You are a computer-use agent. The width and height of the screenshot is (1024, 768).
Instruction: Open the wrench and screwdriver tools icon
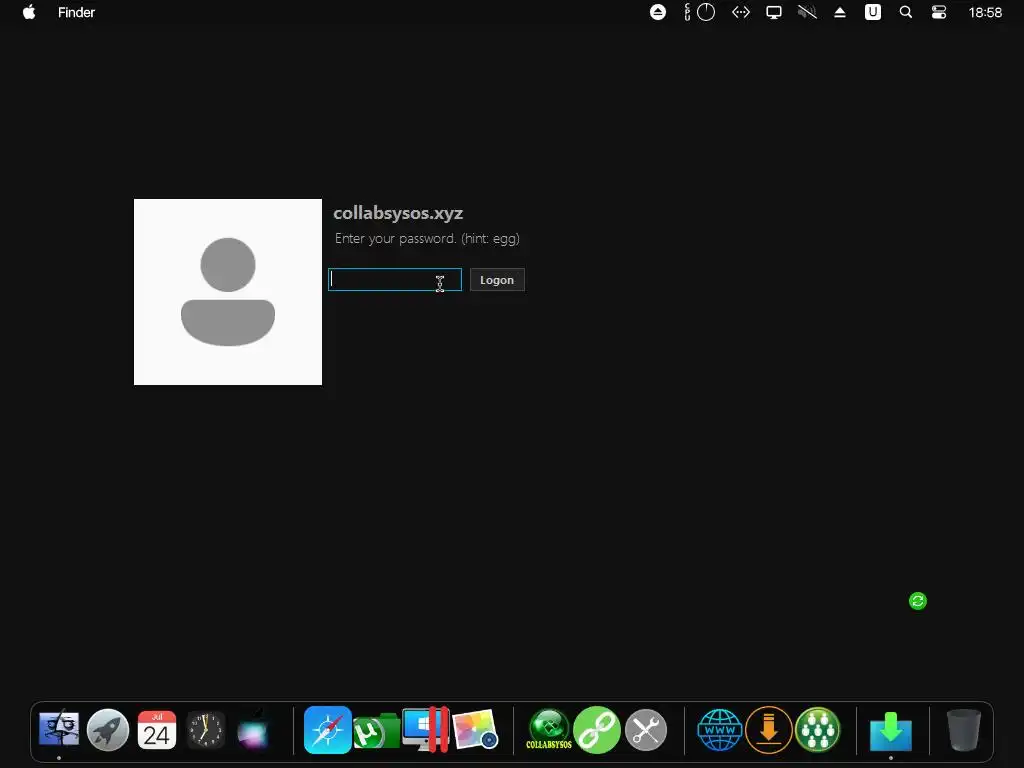point(646,729)
